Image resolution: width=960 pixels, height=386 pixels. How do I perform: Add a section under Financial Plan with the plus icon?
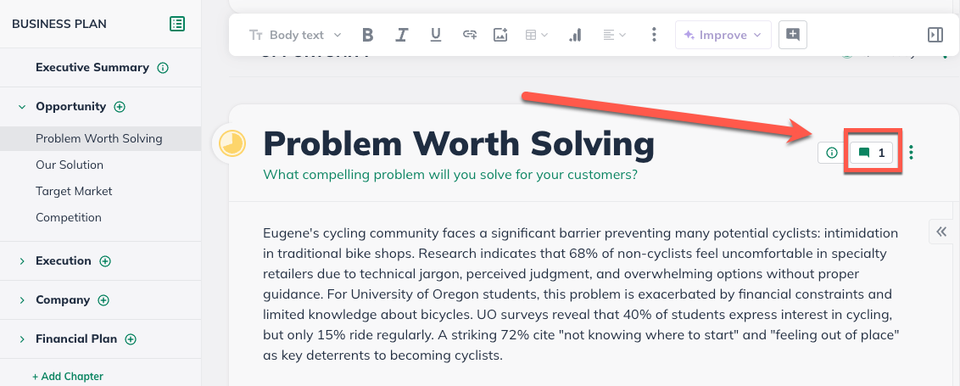pyautogui.click(x=130, y=339)
